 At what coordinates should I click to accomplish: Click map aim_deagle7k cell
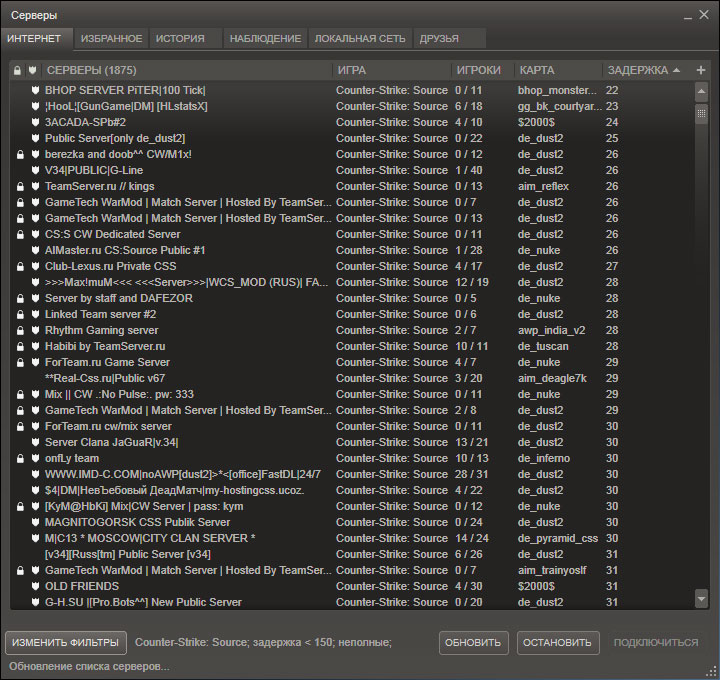(552, 378)
